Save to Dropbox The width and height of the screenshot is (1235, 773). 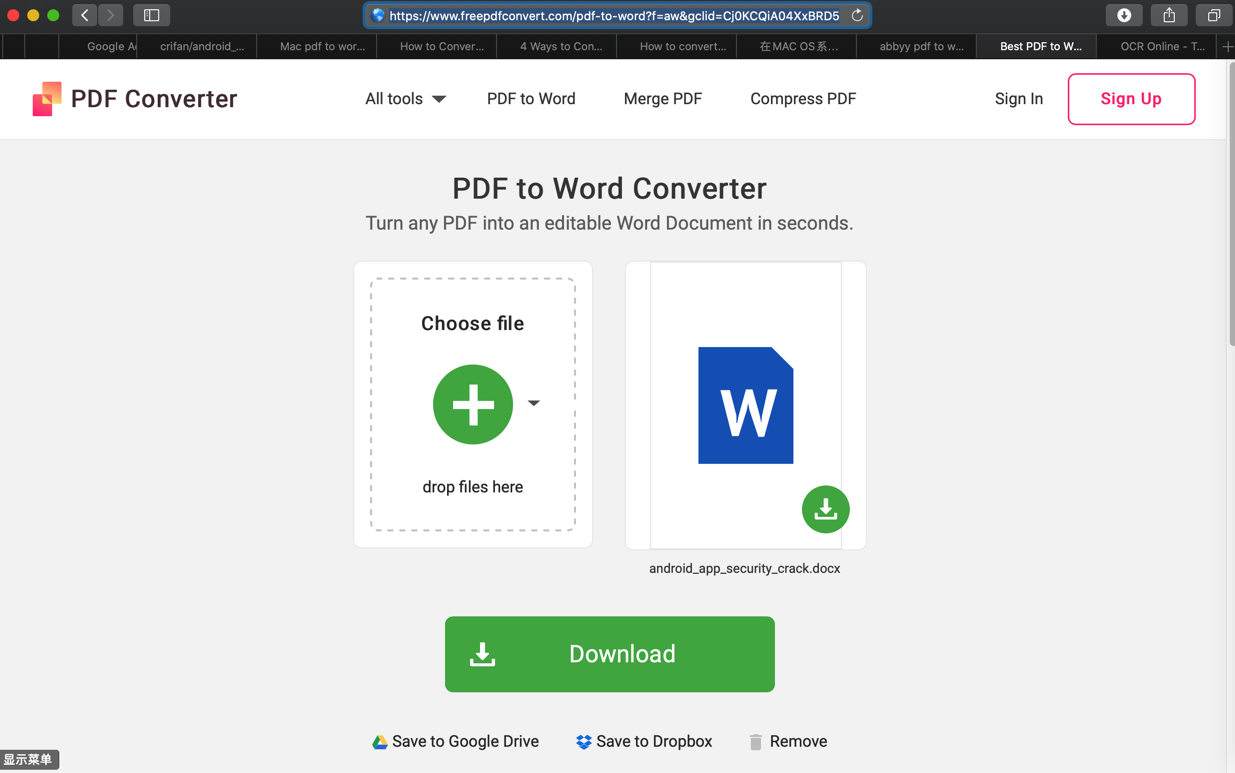click(644, 741)
